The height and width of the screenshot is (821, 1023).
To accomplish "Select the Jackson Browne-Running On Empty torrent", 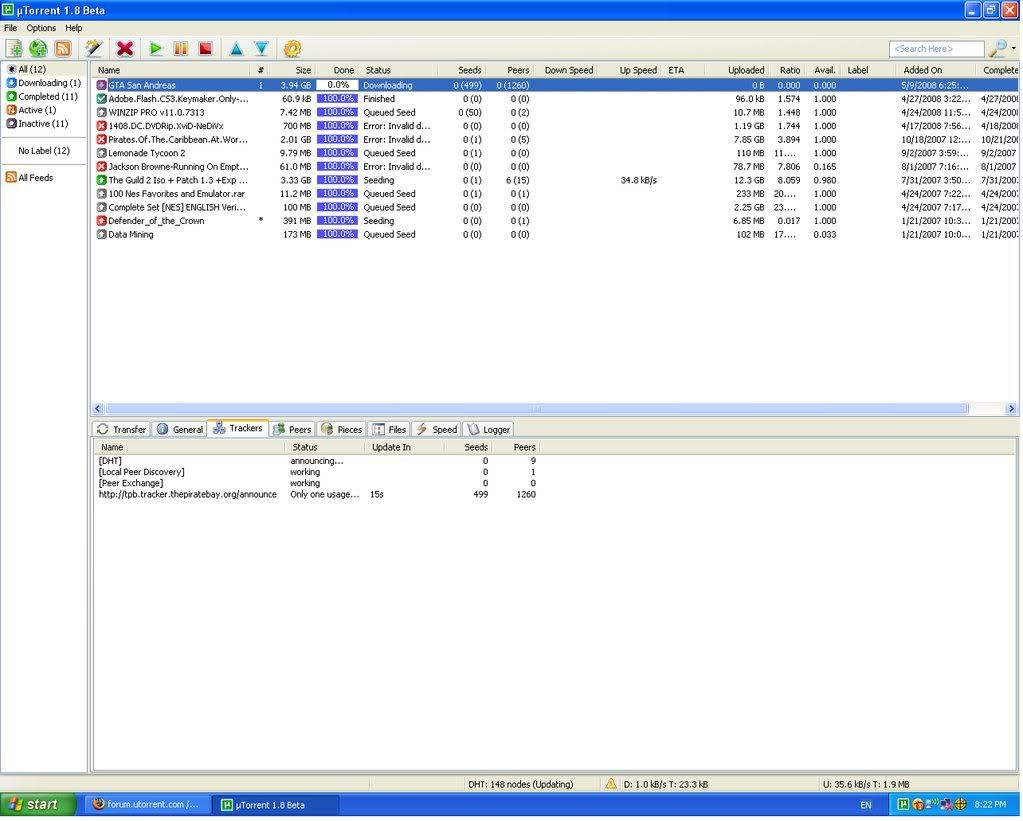I will coord(557,166).
